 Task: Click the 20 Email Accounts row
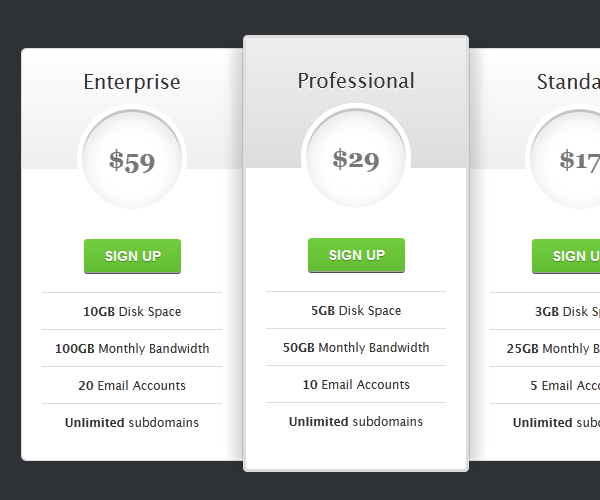(x=132, y=386)
